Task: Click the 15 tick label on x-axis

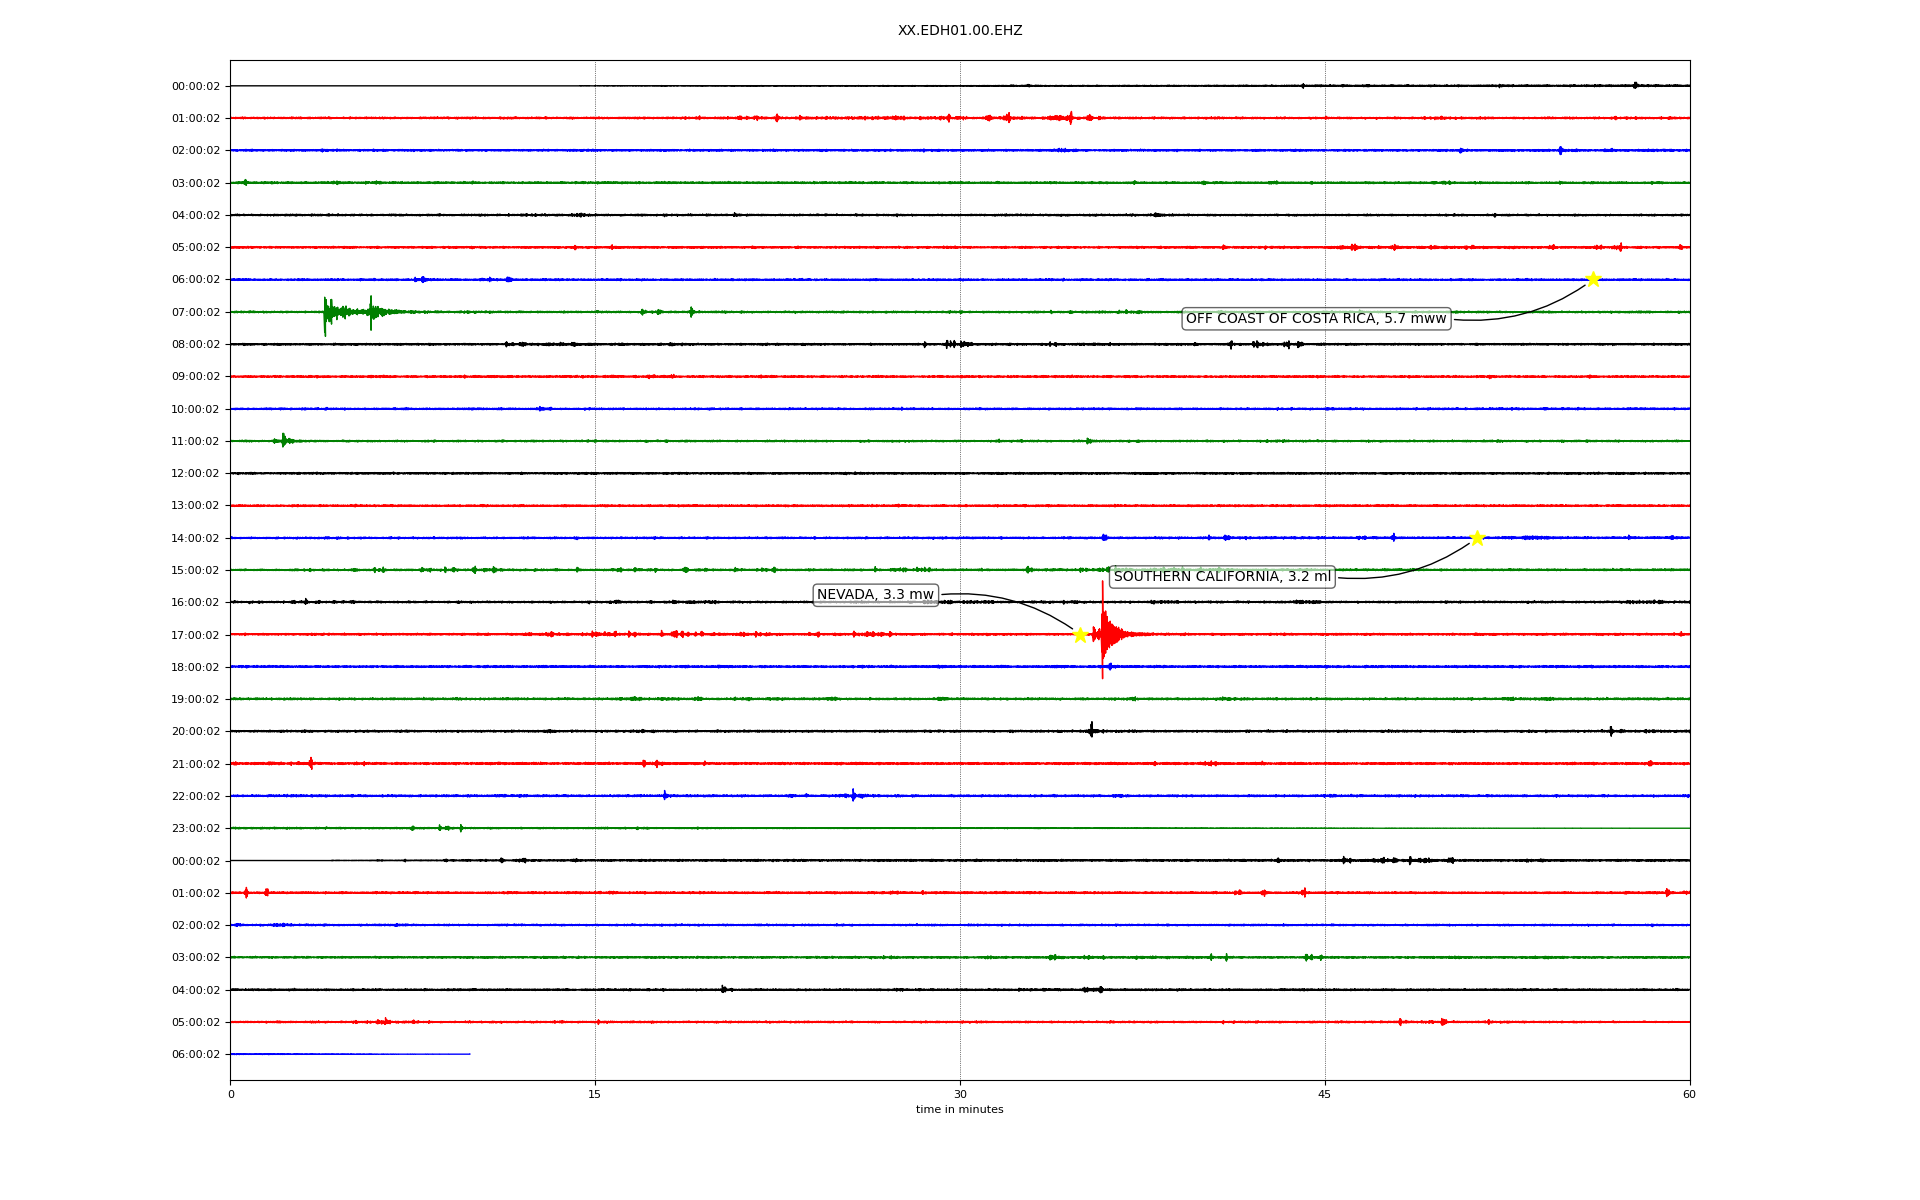Action: coord(595,1094)
